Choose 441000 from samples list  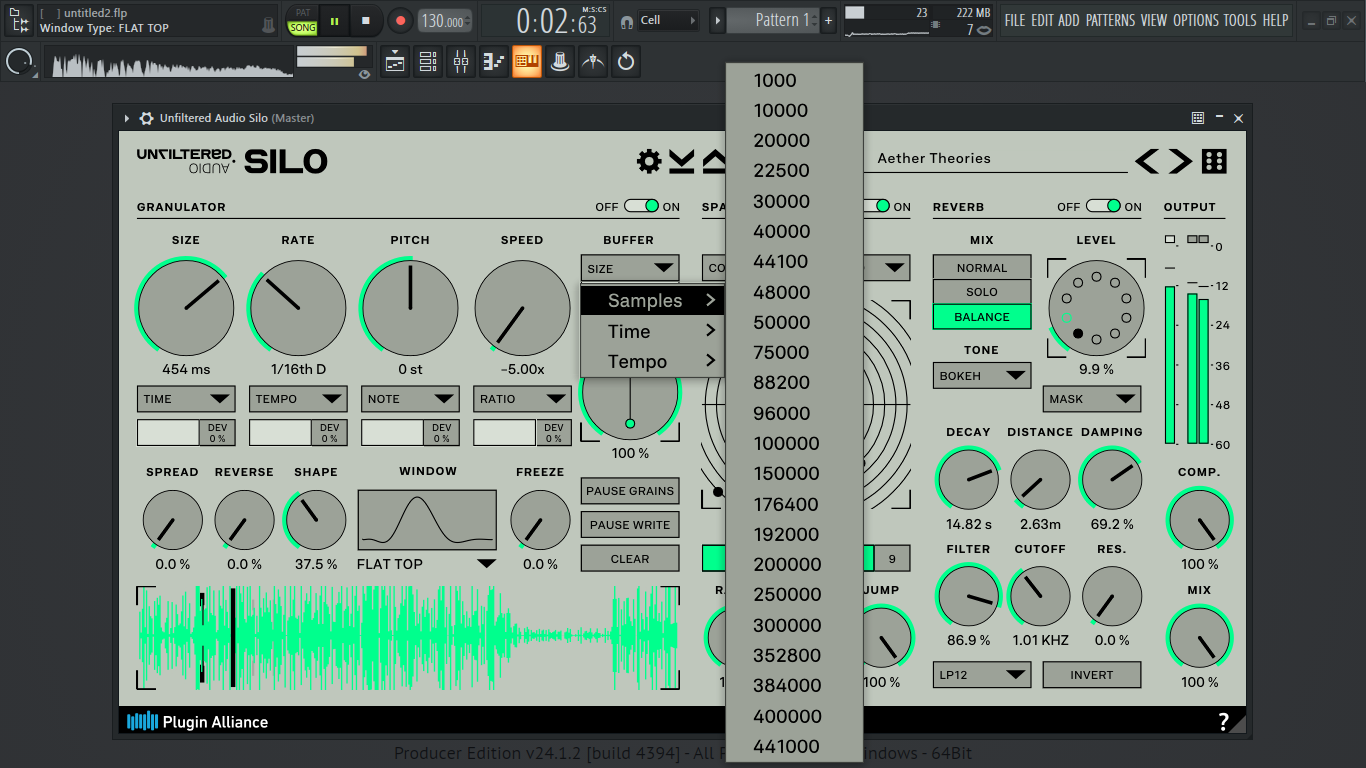click(x=794, y=746)
